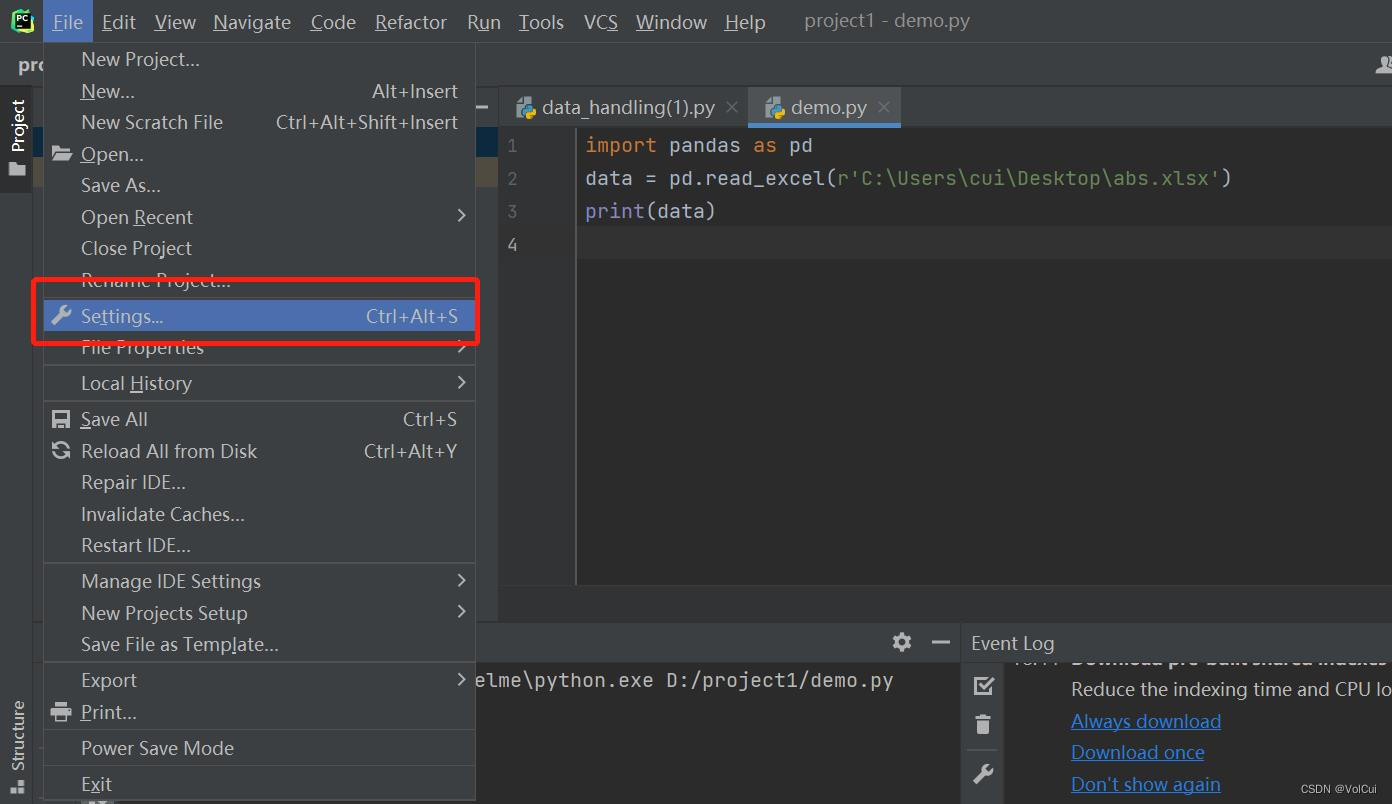This screenshot has width=1392, height=804.
Task: Mark Event Log notifications read with the checkmark icon
Action: pos(984,685)
